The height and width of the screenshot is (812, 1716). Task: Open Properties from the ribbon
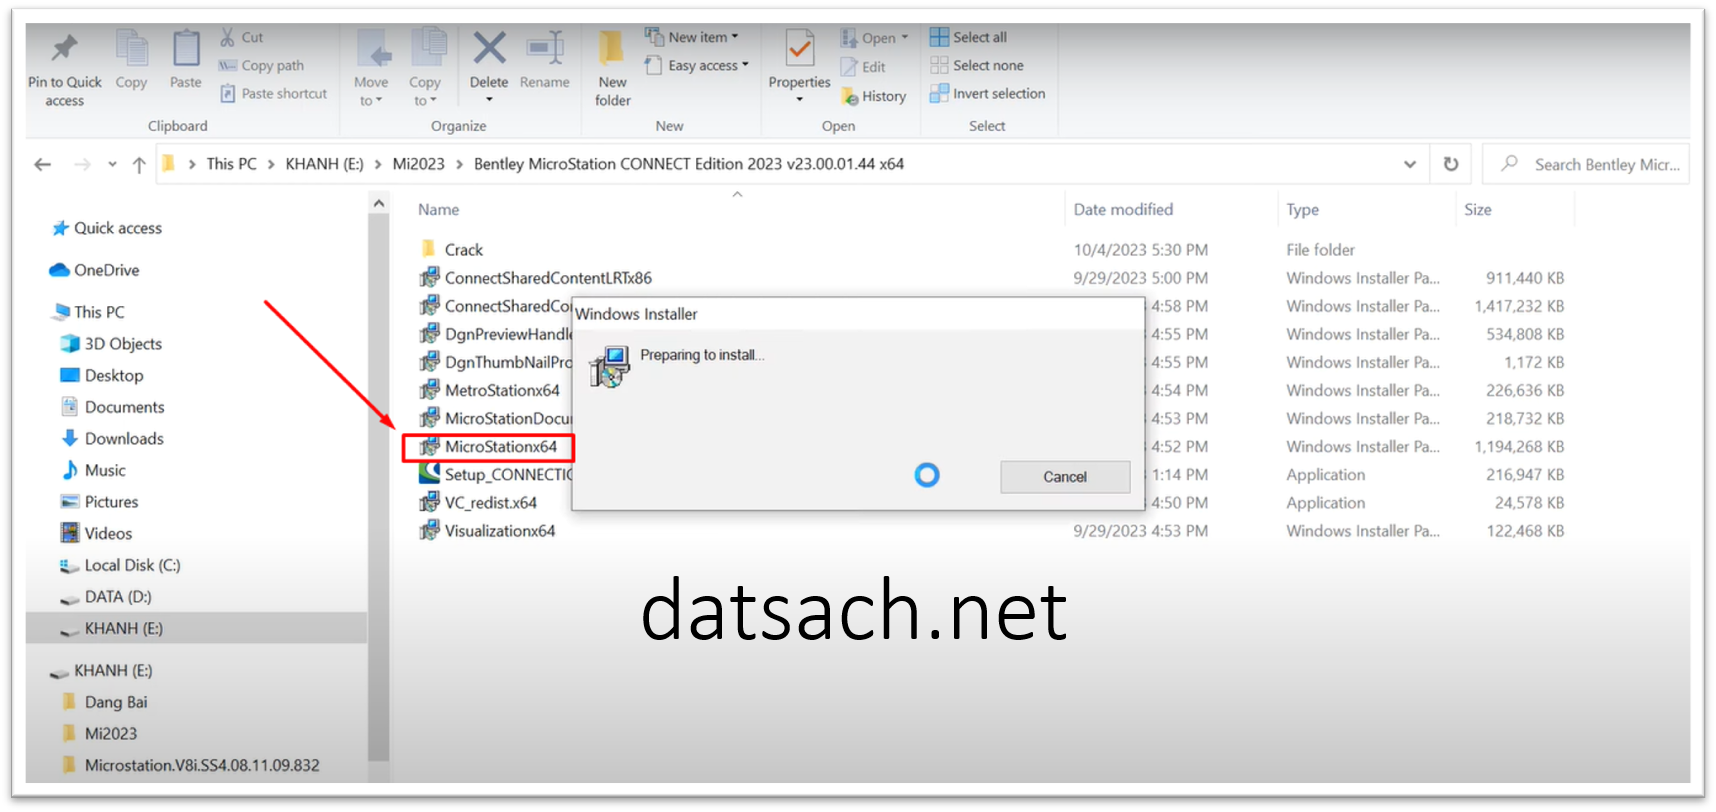(799, 66)
